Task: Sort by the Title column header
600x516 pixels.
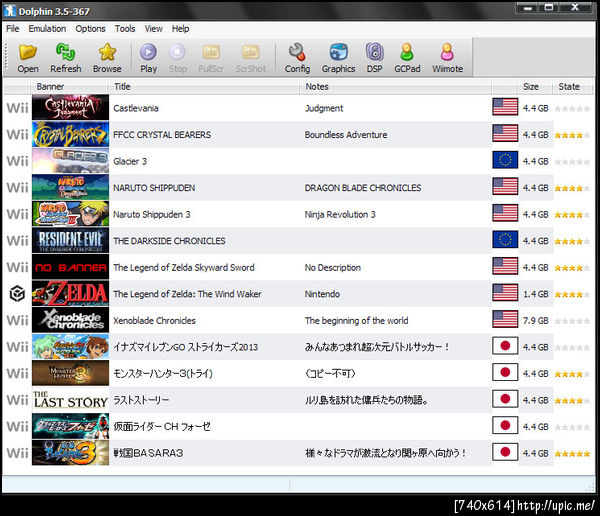Action: tap(205, 87)
